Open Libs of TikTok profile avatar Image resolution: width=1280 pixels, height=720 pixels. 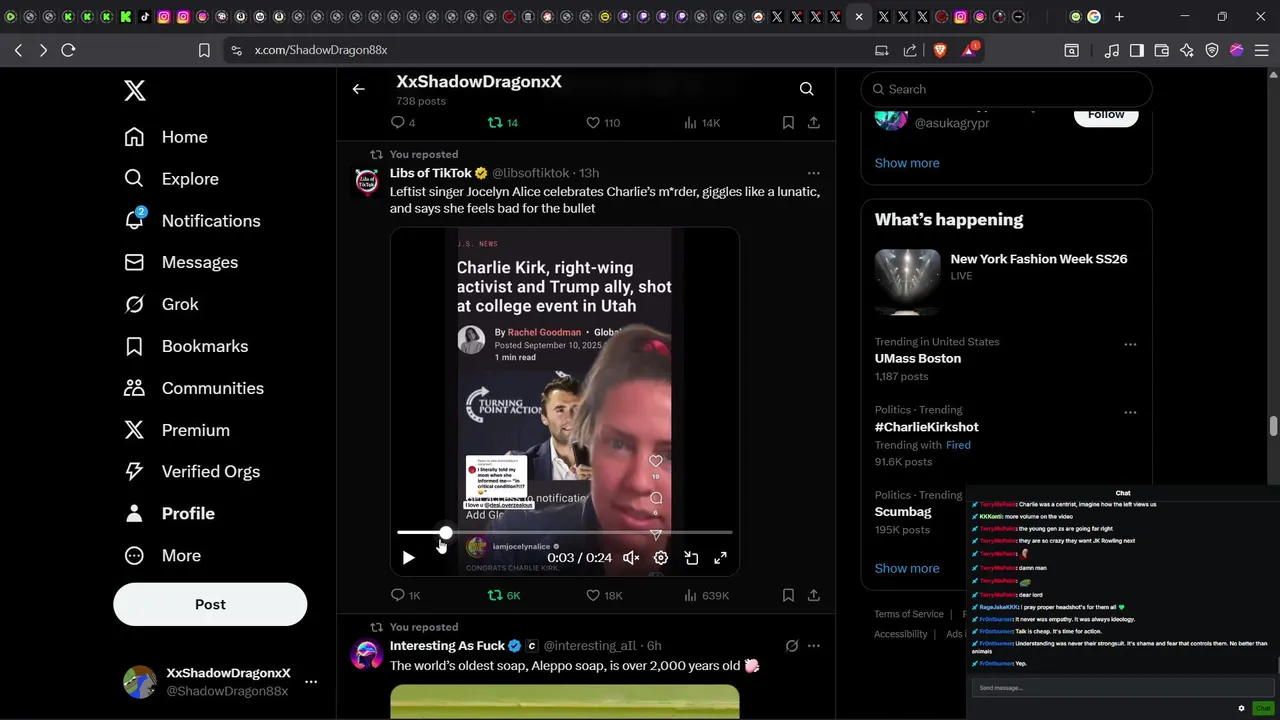367,182
